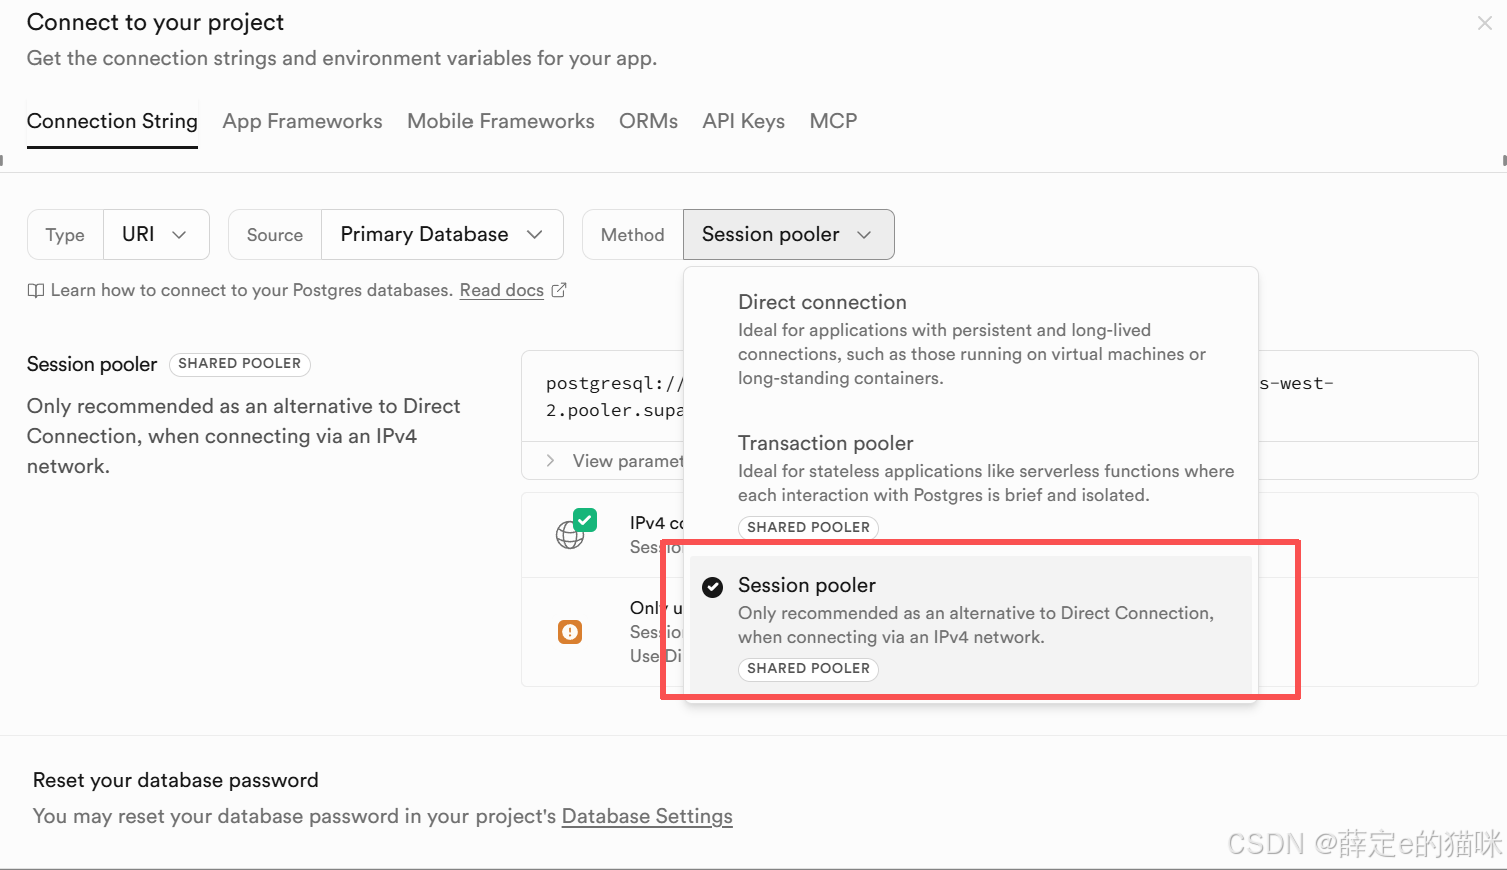
Task: Open the Primary Database source dropdown
Action: (x=441, y=234)
